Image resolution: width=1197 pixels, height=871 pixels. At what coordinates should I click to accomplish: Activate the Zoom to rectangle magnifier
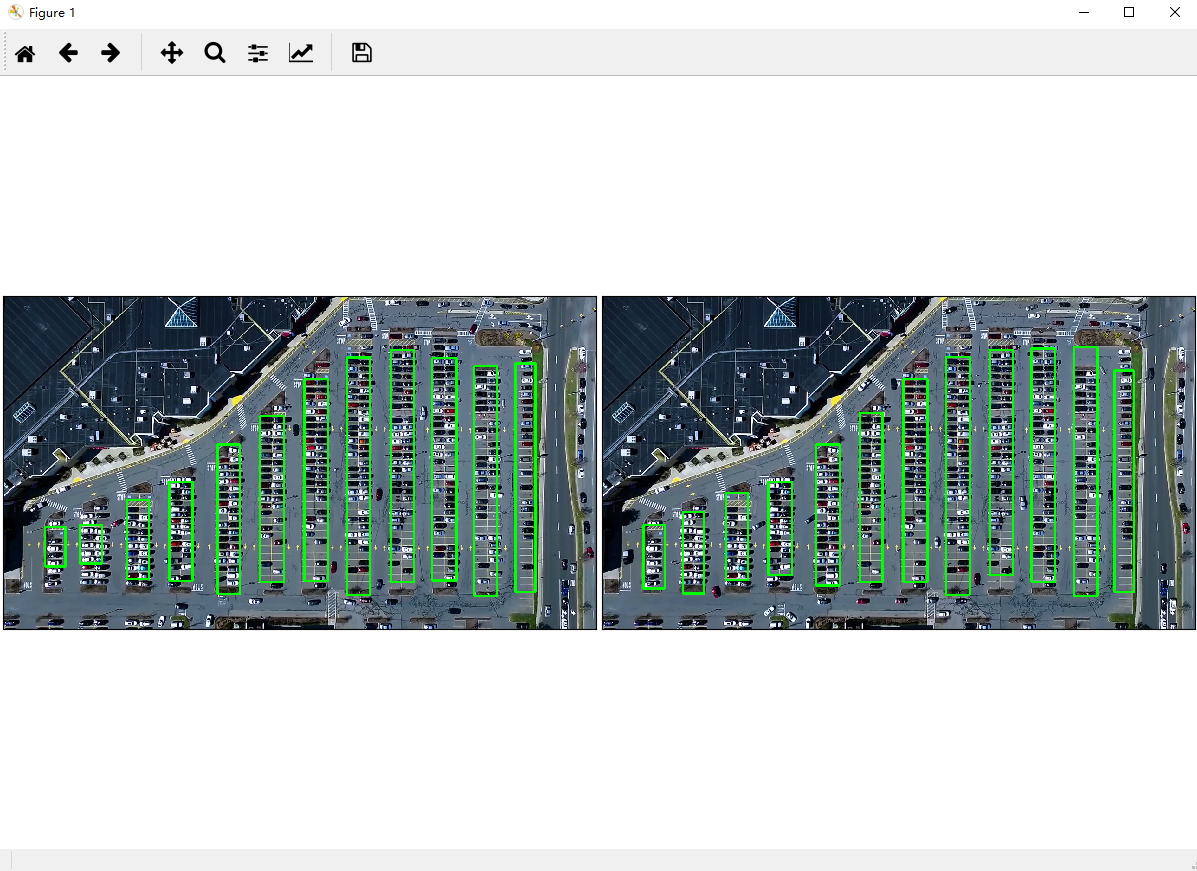coord(215,53)
